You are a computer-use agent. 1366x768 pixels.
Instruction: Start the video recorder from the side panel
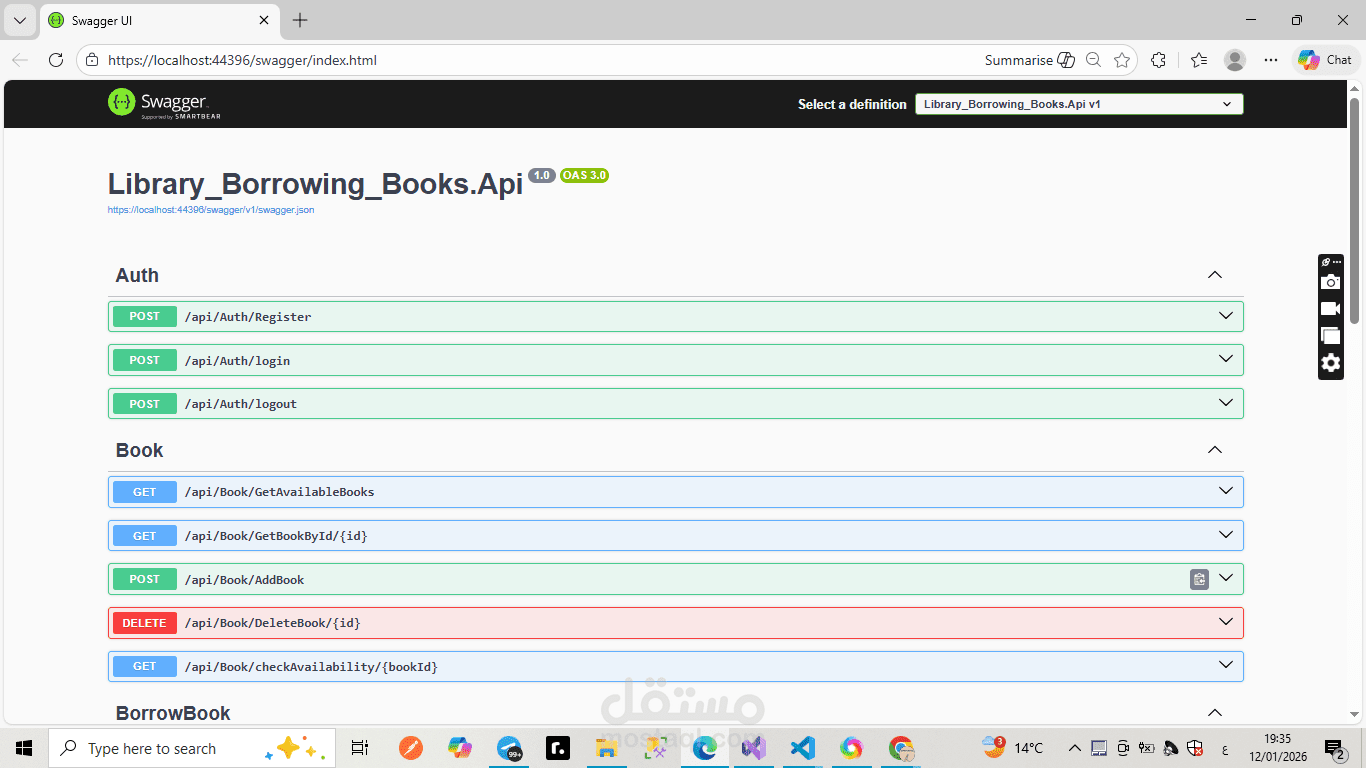1330,308
